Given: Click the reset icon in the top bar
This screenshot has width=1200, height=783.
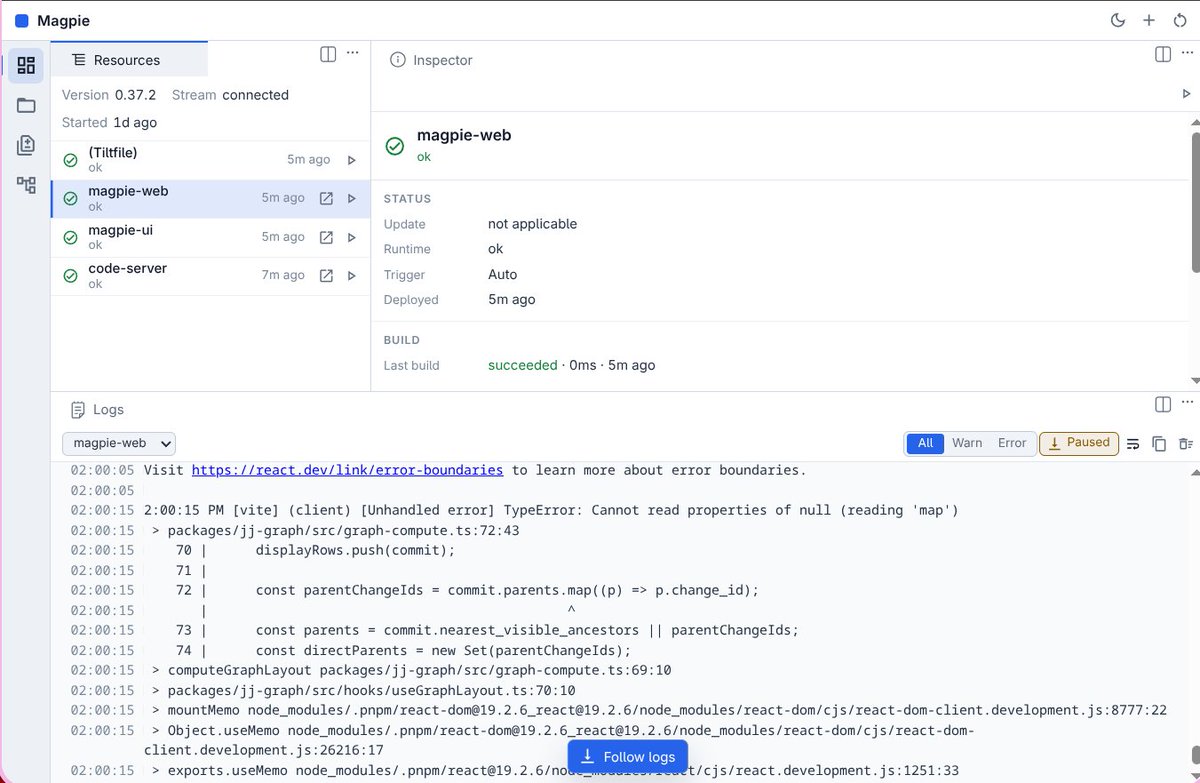Looking at the screenshot, I should [x=1180, y=20].
